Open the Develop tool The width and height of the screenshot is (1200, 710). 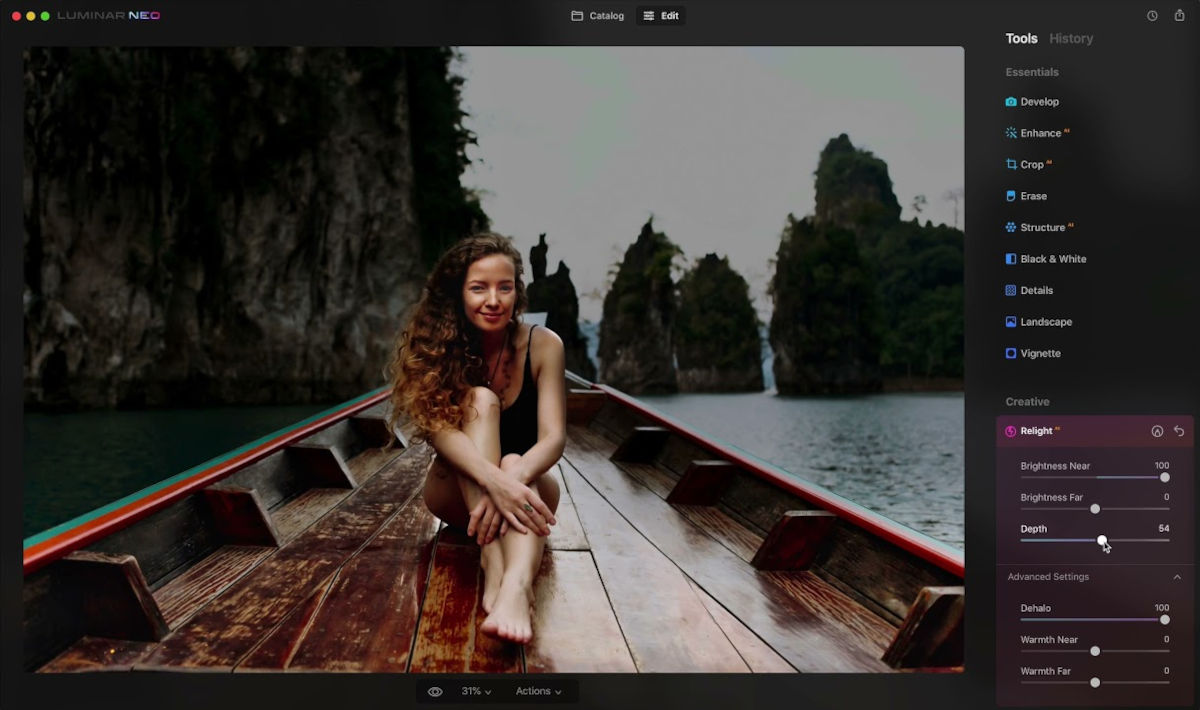pos(1038,102)
